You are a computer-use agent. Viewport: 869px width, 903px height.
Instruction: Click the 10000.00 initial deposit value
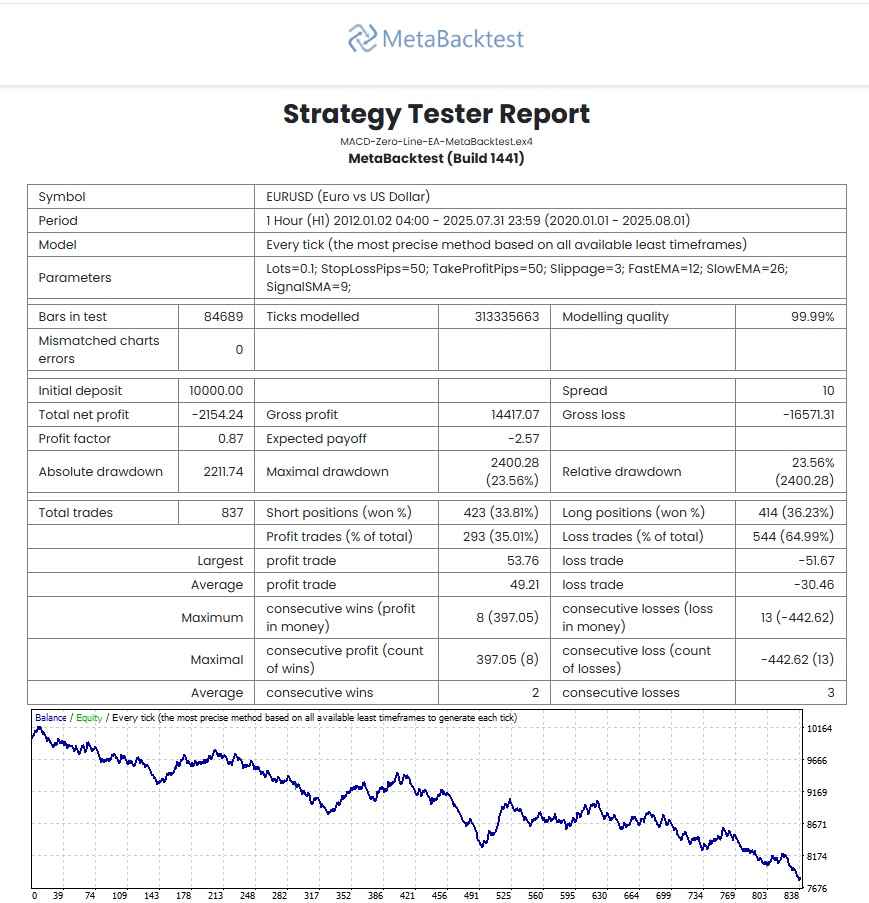pyautogui.click(x=216, y=391)
